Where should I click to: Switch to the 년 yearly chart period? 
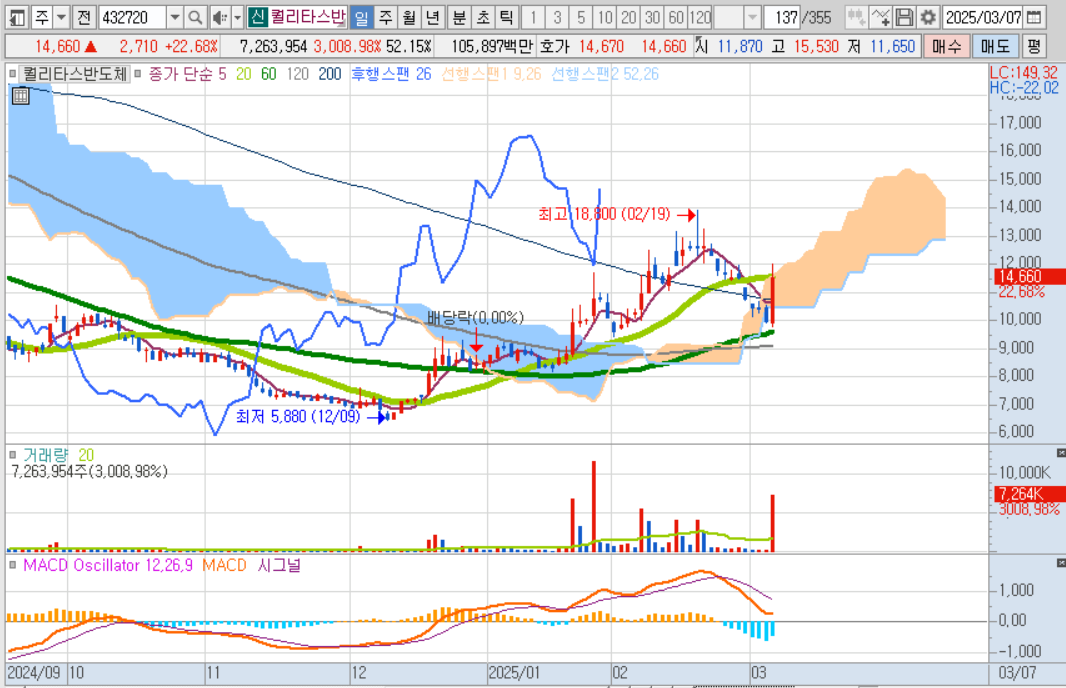pos(432,17)
